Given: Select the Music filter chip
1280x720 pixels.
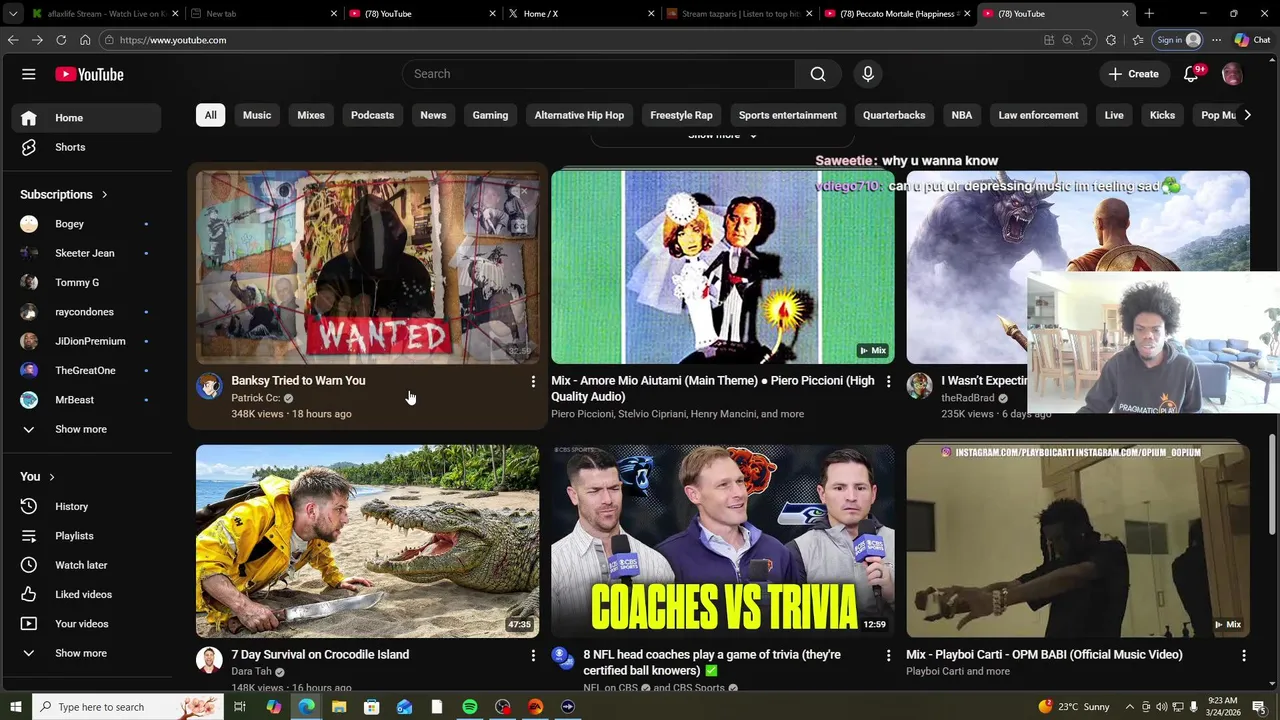Looking at the screenshot, I should click(x=257, y=115).
